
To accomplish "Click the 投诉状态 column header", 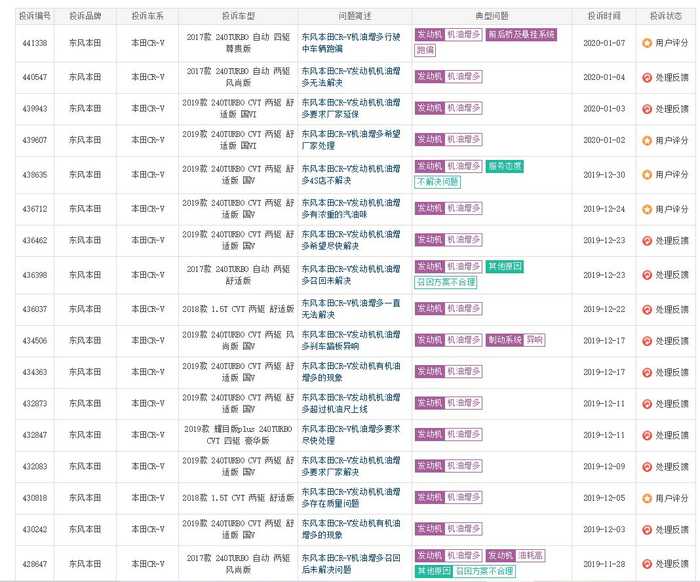I will [665, 16].
